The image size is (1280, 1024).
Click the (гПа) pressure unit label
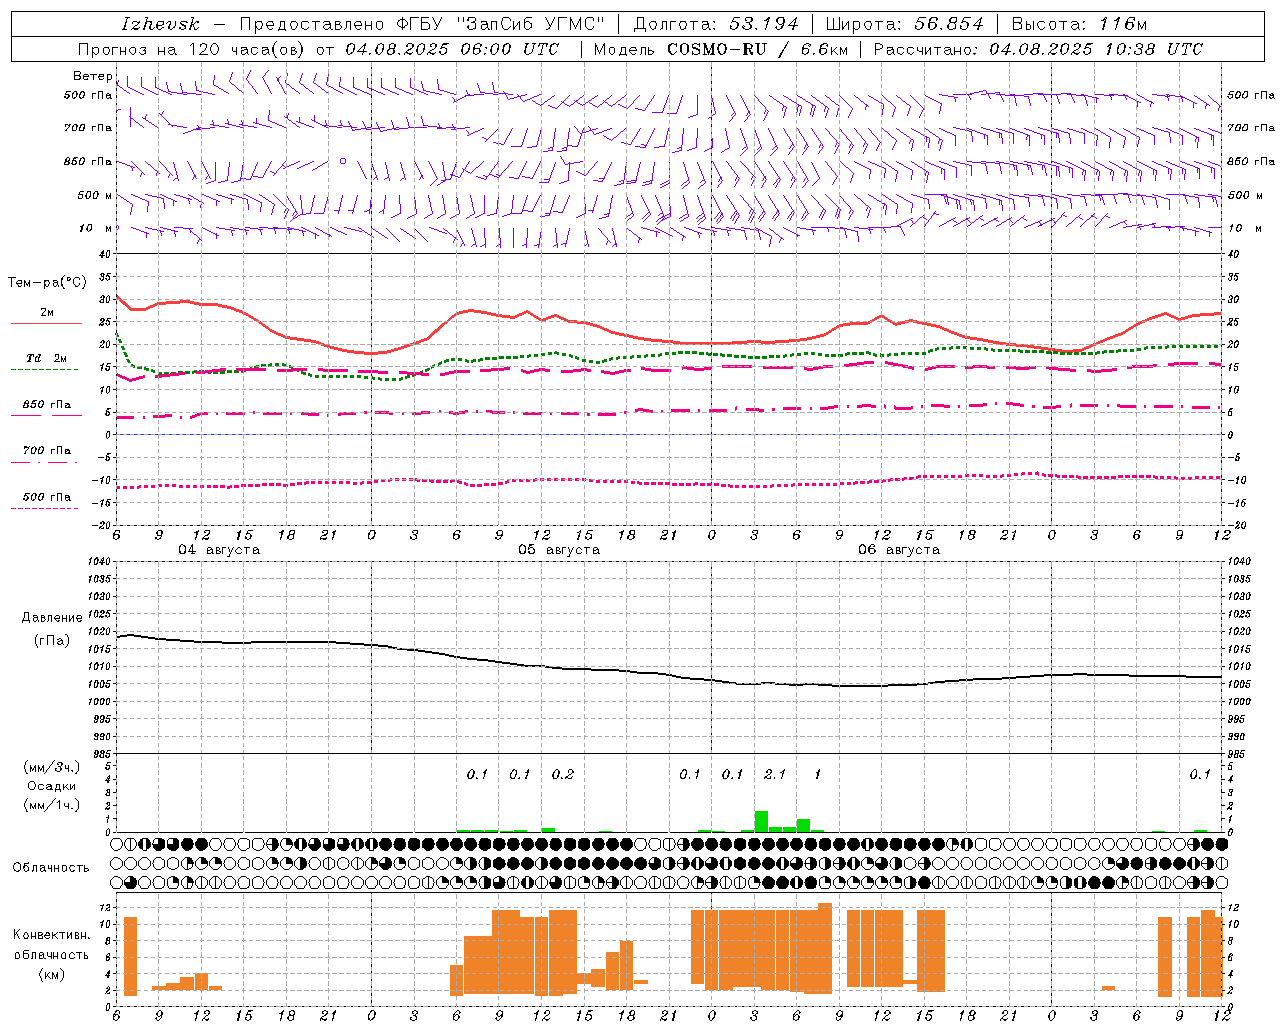pyautogui.click(x=52, y=641)
